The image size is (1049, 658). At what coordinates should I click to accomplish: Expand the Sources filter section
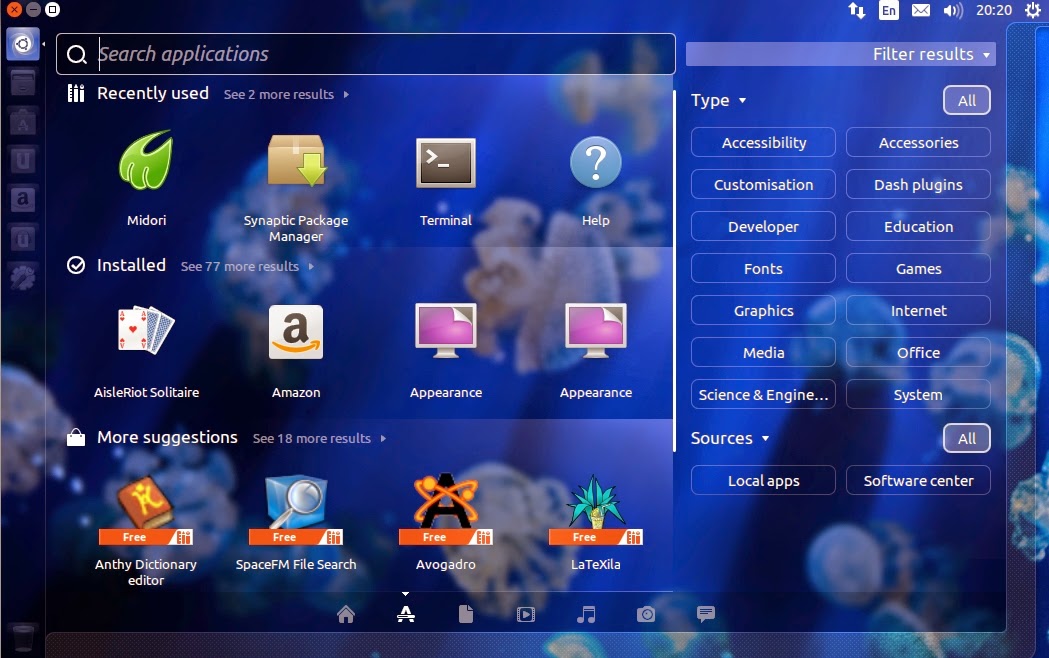[x=729, y=438]
